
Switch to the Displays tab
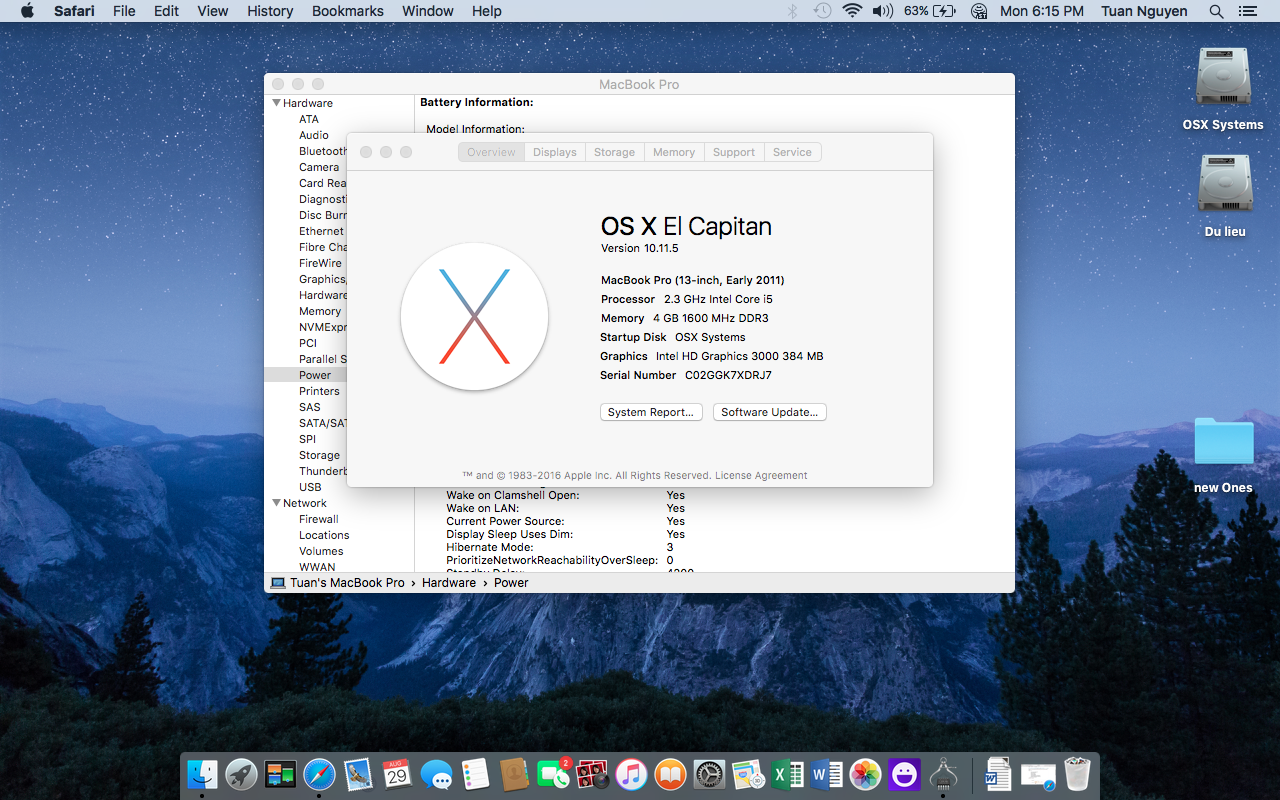point(554,152)
